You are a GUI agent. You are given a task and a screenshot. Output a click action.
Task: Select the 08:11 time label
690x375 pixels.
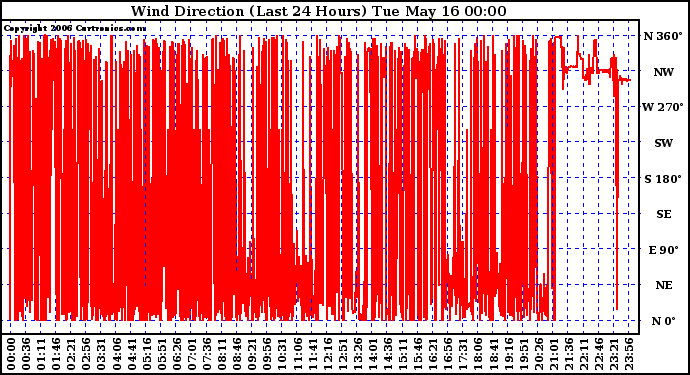pyautogui.click(x=222, y=354)
